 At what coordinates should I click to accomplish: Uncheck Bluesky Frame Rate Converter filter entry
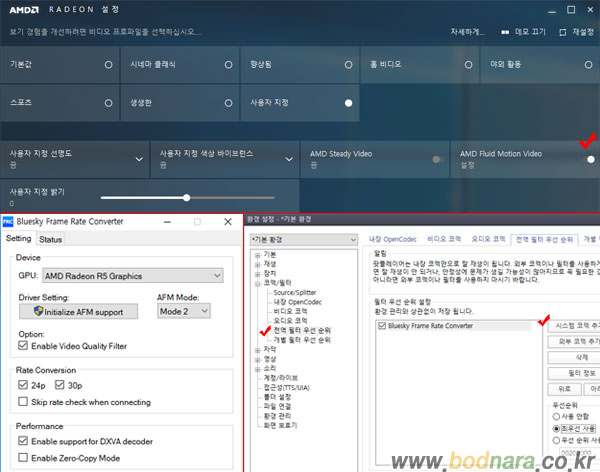pos(382,326)
